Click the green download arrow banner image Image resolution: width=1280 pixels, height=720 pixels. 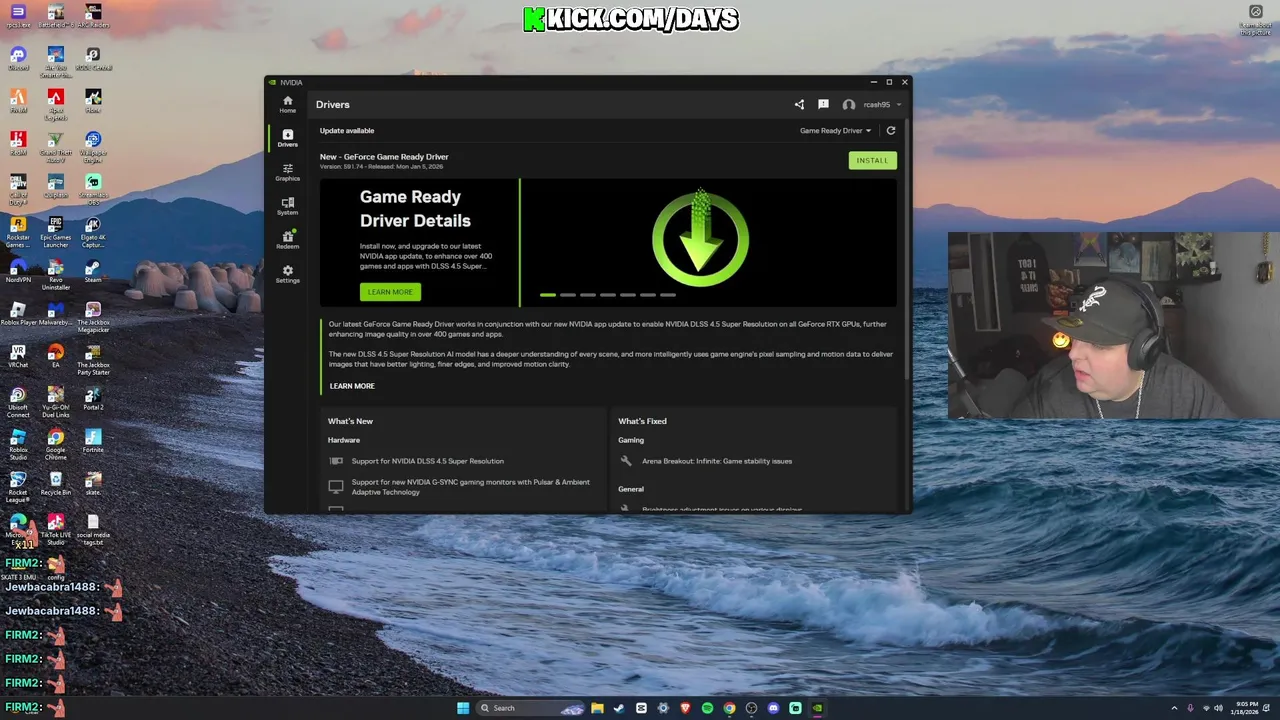coord(700,238)
